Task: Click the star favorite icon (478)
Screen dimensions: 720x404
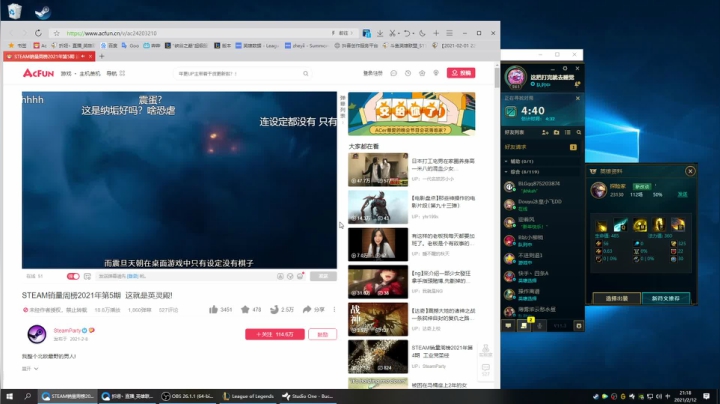Action: pos(245,309)
